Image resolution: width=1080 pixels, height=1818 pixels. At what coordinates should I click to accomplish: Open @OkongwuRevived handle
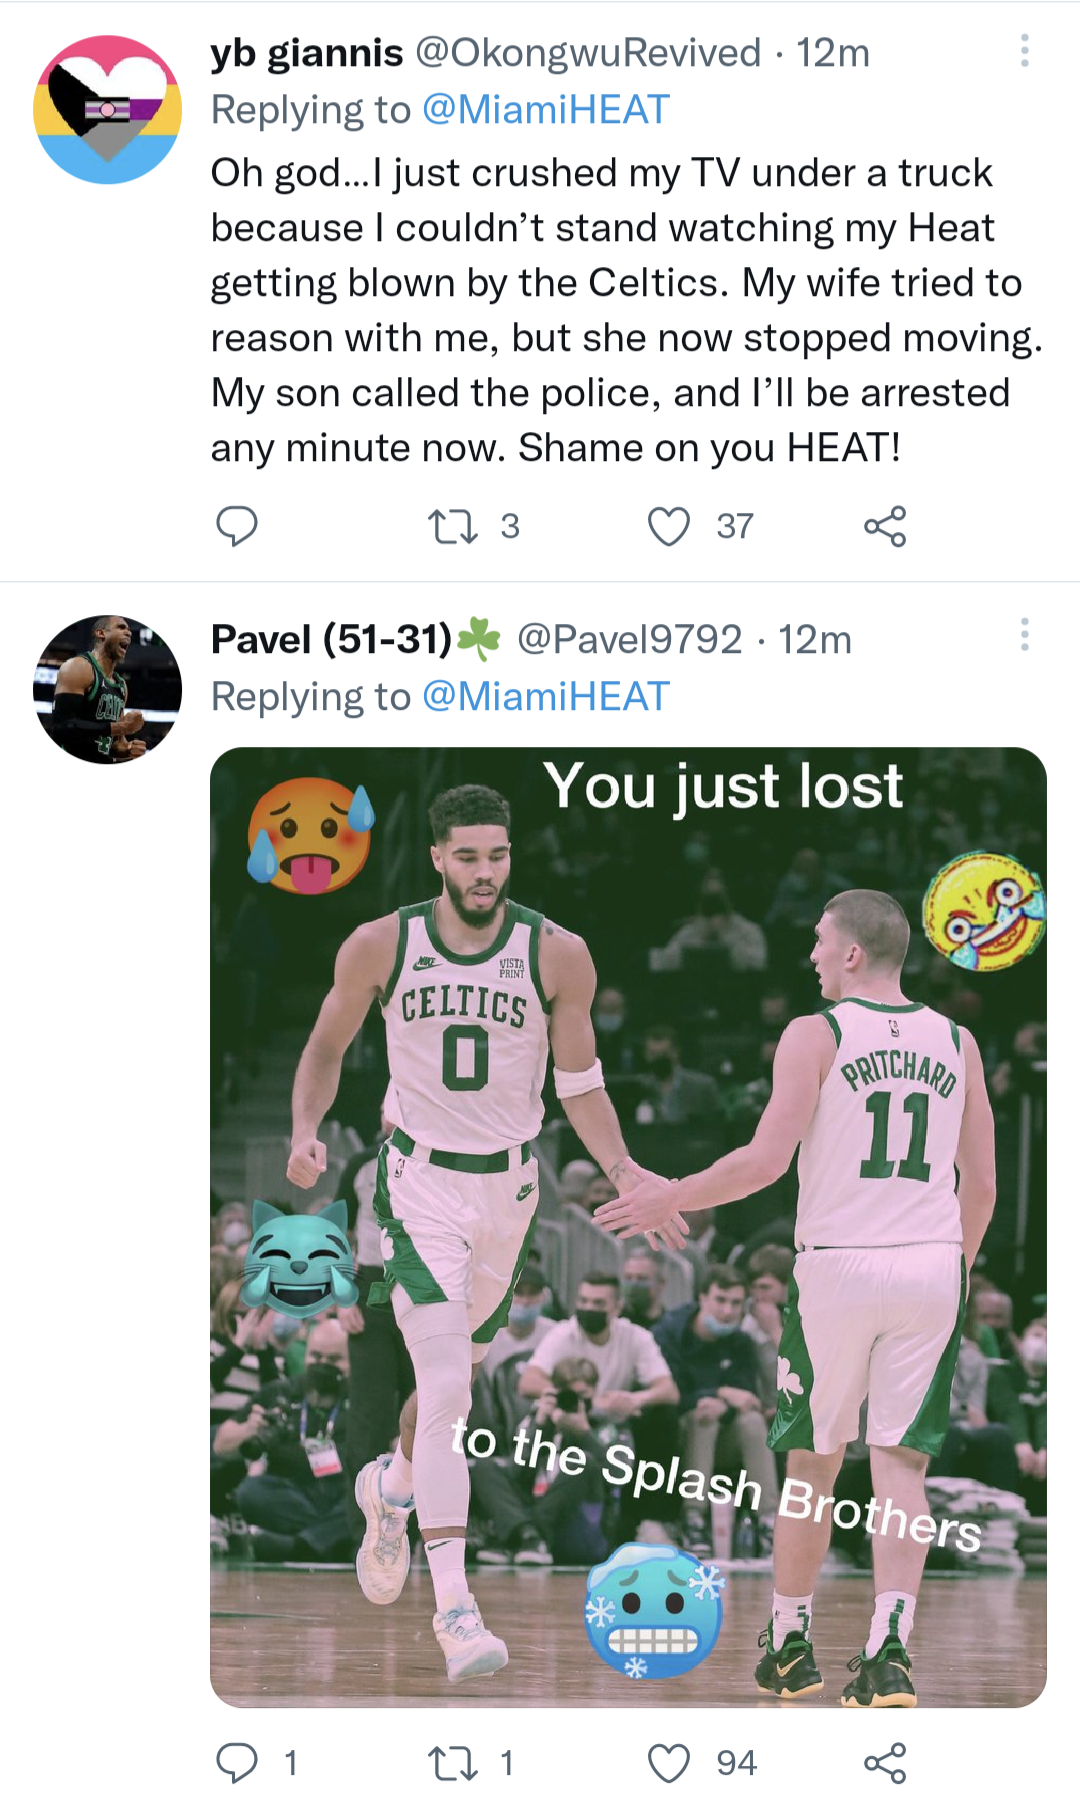(x=588, y=53)
